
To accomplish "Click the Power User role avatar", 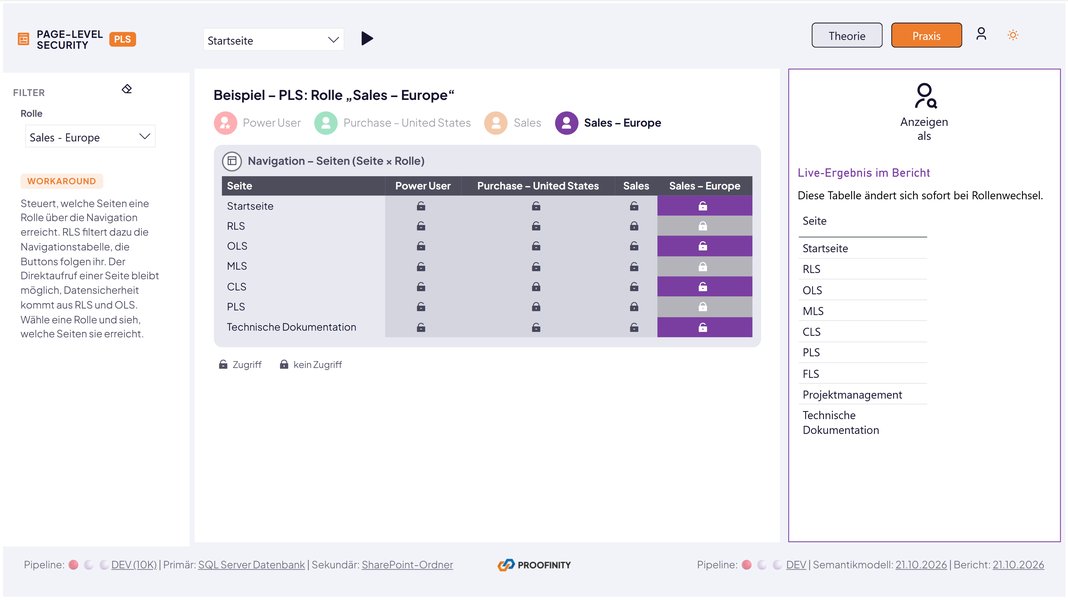I will (225, 123).
